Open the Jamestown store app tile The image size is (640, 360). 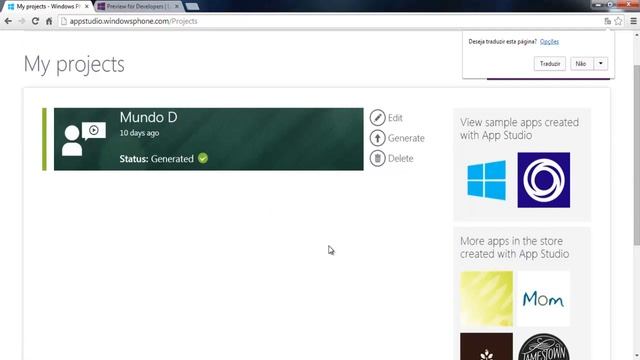tap(544, 347)
